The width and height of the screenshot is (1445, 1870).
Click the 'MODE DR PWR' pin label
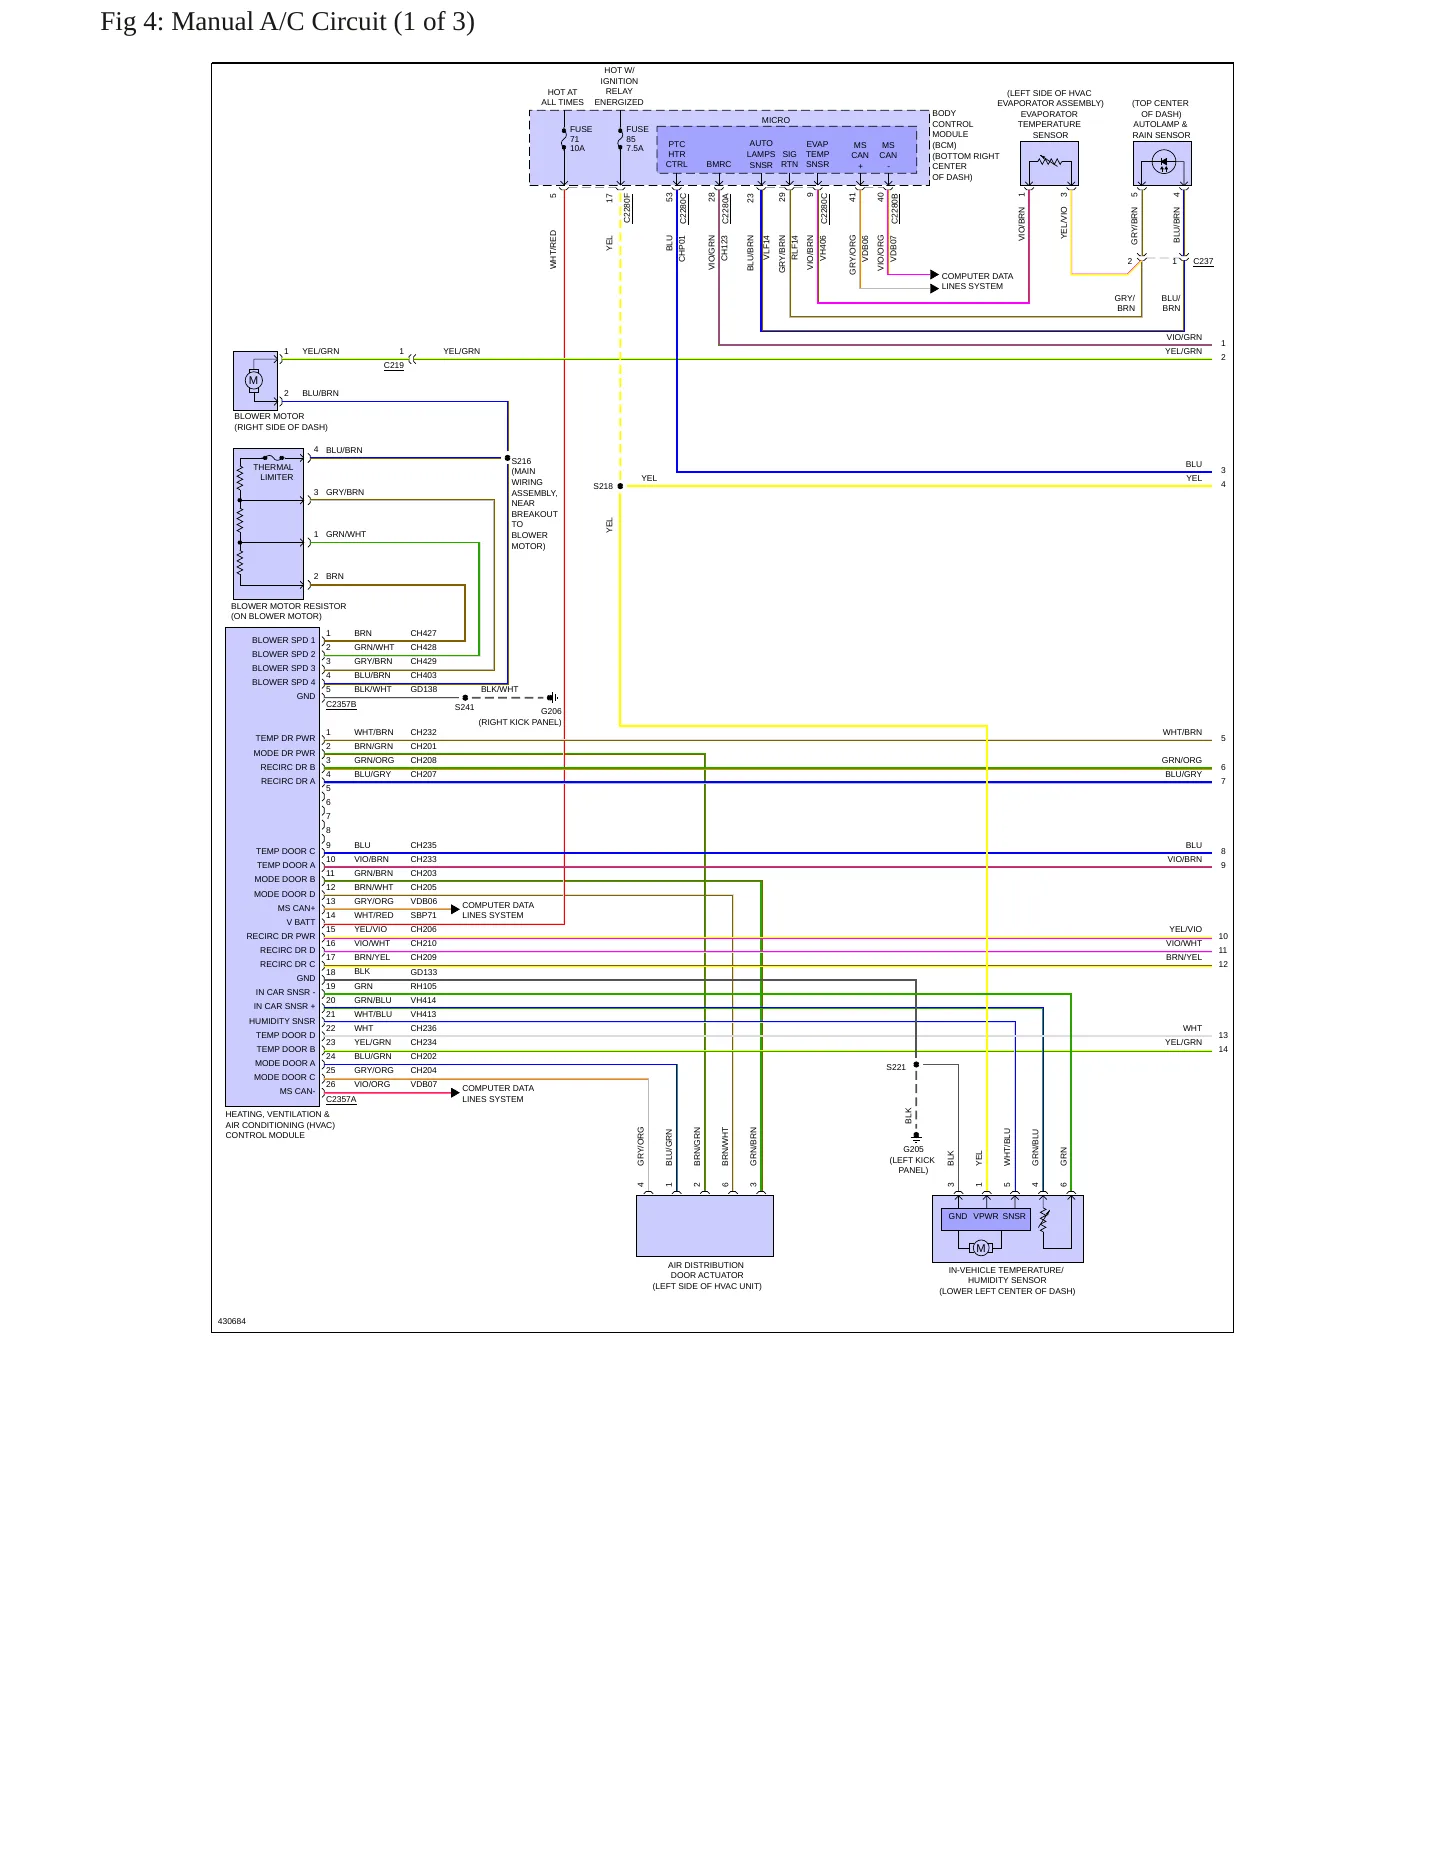284,753
